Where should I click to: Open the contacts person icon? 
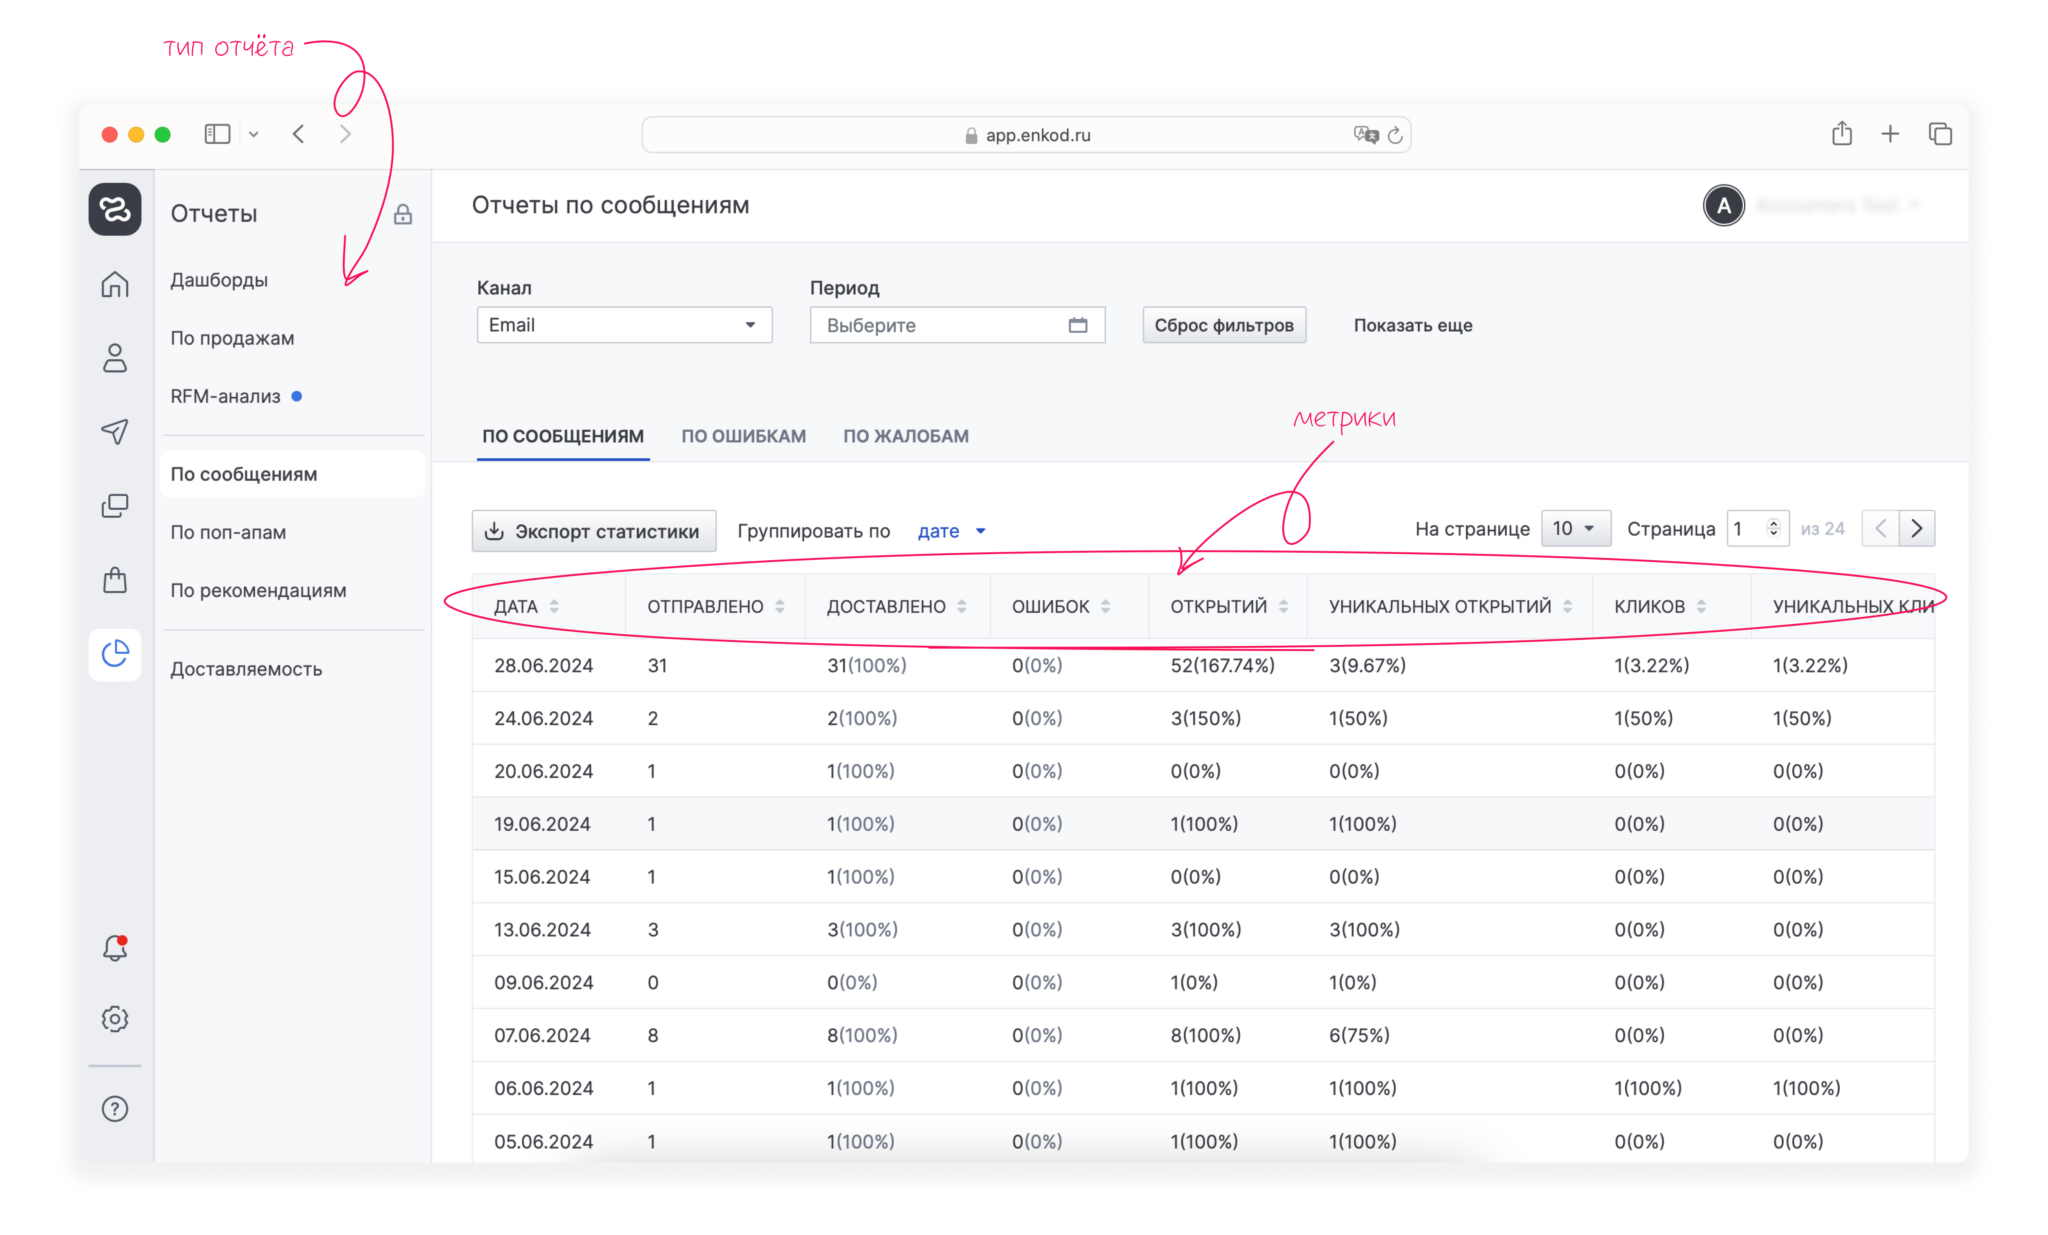pos(115,358)
